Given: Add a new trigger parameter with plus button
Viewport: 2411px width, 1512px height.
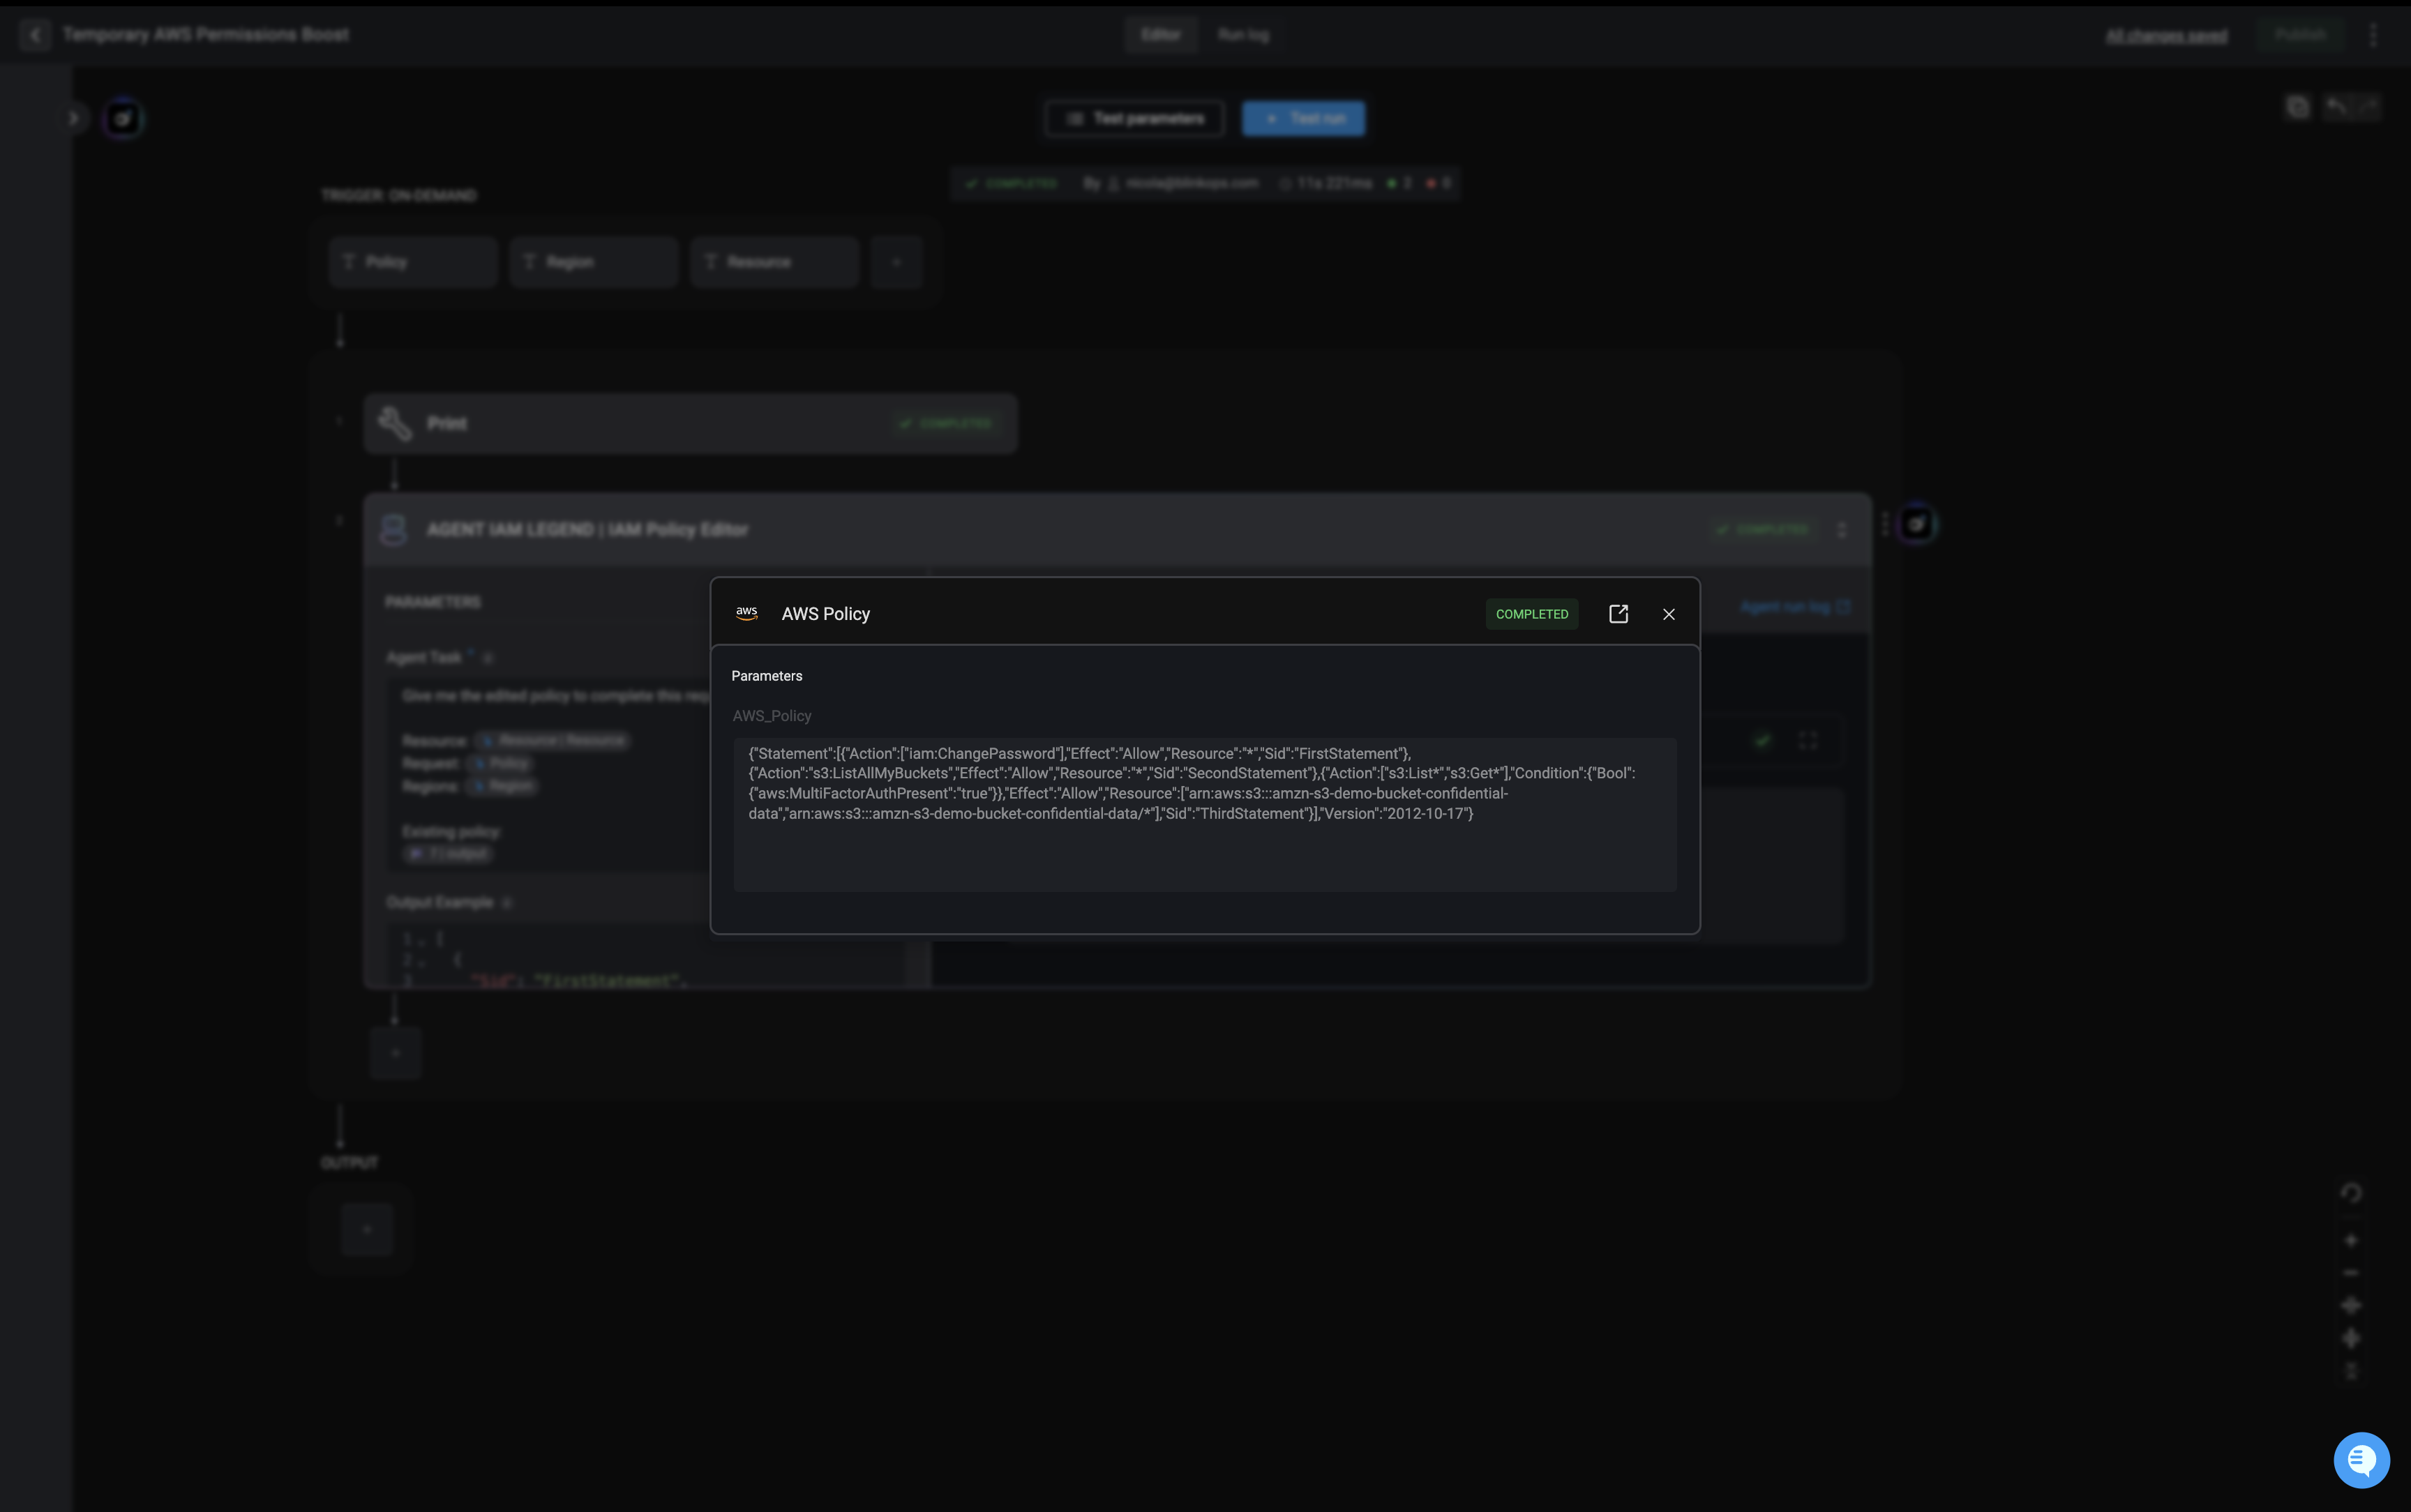Looking at the screenshot, I should (x=896, y=262).
